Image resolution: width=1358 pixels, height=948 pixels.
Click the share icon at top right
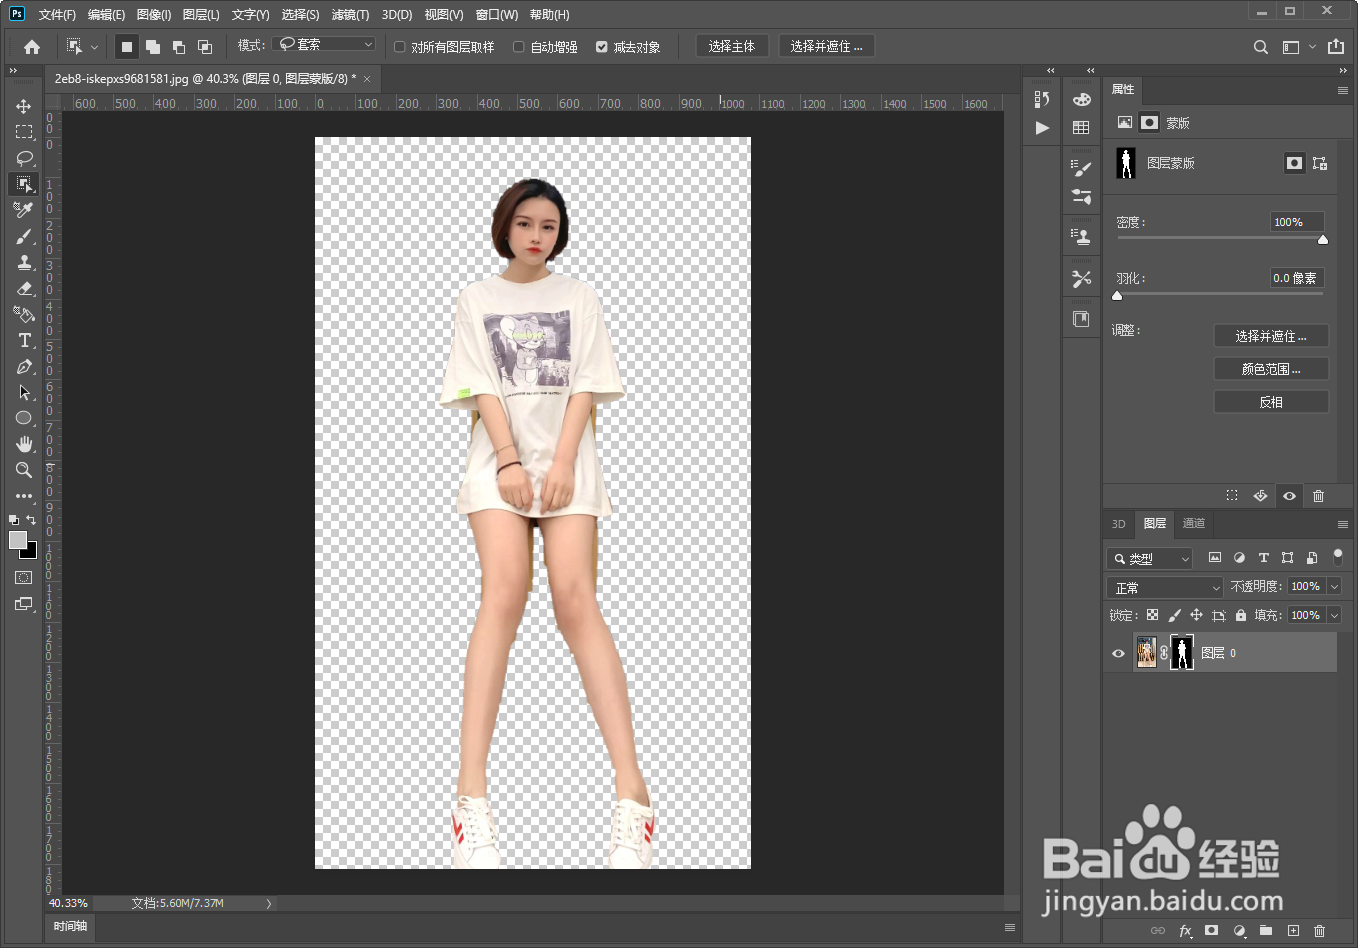pyautogui.click(x=1336, y=46)
